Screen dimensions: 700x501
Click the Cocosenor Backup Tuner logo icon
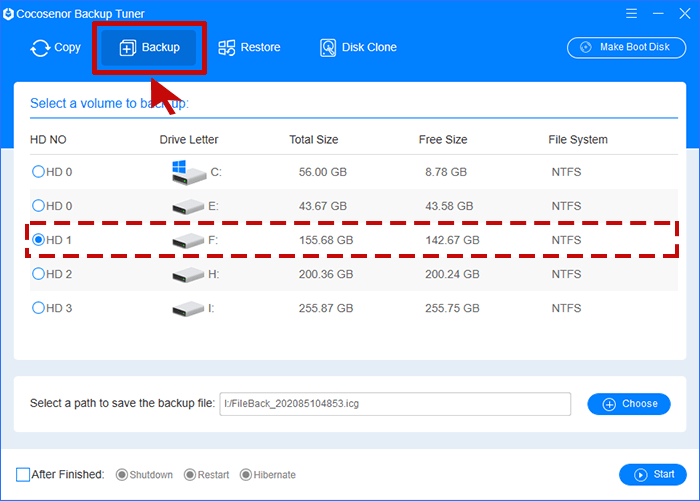8,14
